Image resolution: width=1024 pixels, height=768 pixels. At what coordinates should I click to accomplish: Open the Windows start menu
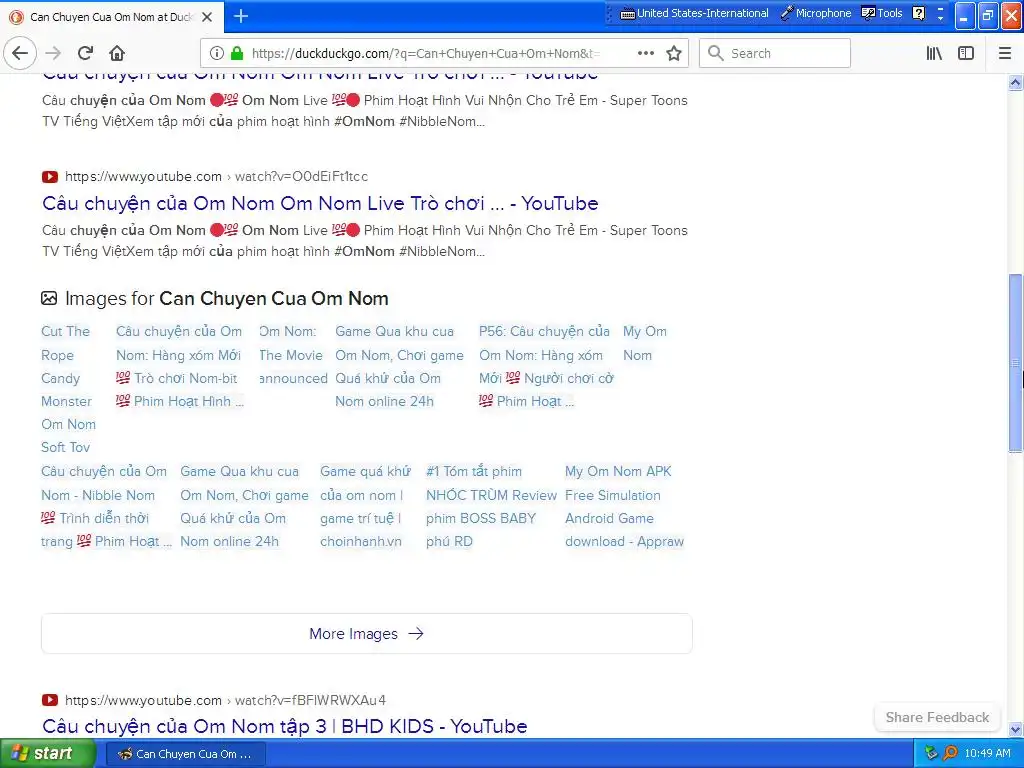pyautogui.click(x=47, y=754)
